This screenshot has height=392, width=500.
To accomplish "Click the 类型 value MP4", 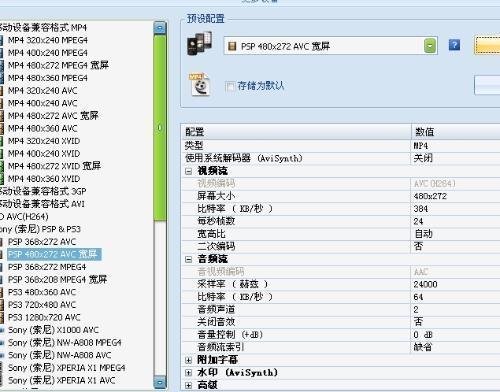I will tap(421, 146).
